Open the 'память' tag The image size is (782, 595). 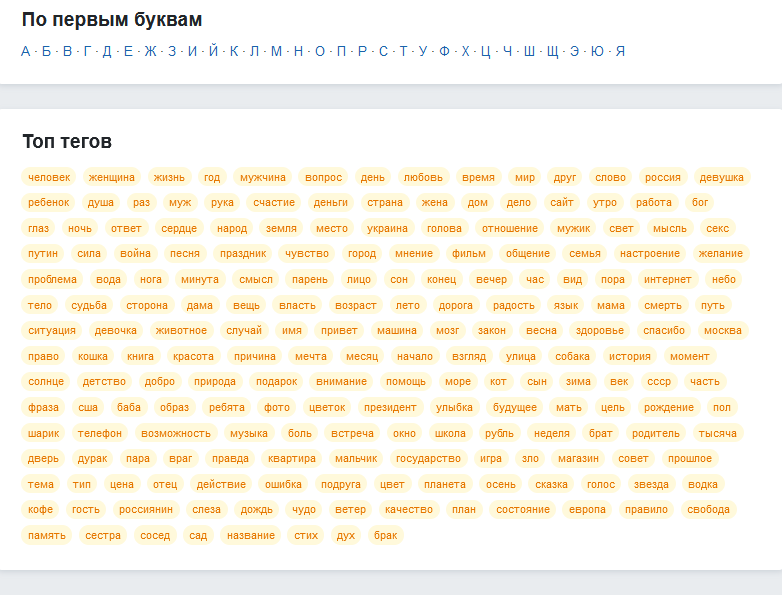[46, 535]
